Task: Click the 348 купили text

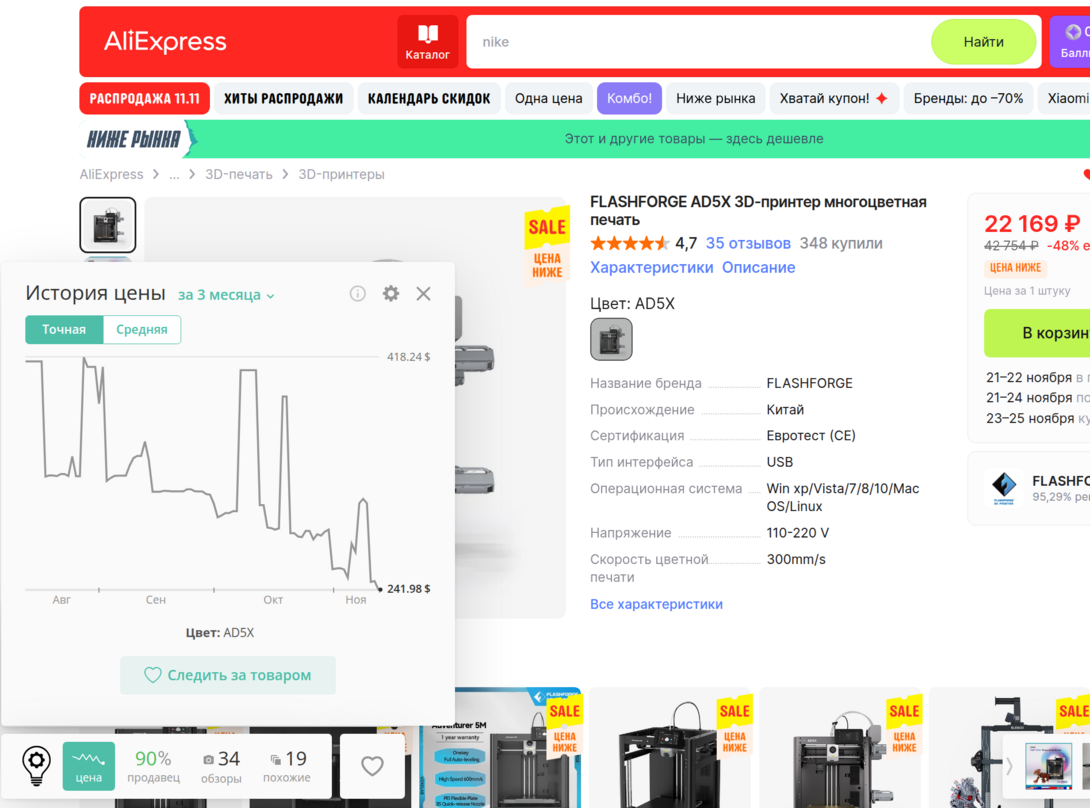Action: 841,243
